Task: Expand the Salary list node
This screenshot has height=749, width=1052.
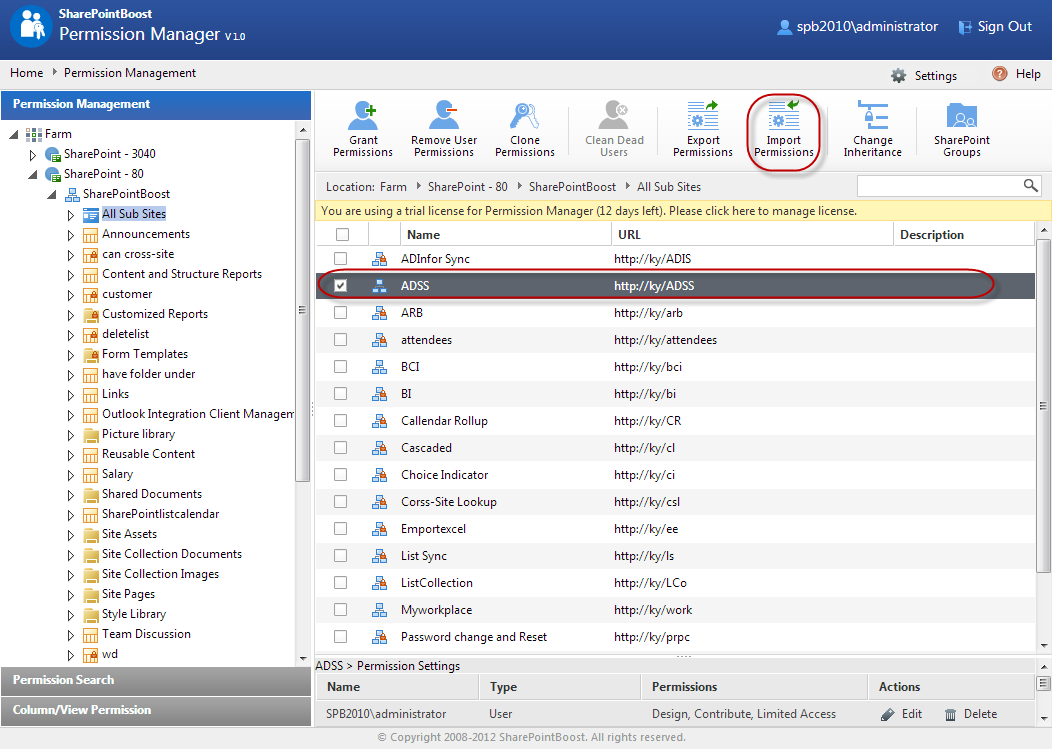Action: (70, 475)
